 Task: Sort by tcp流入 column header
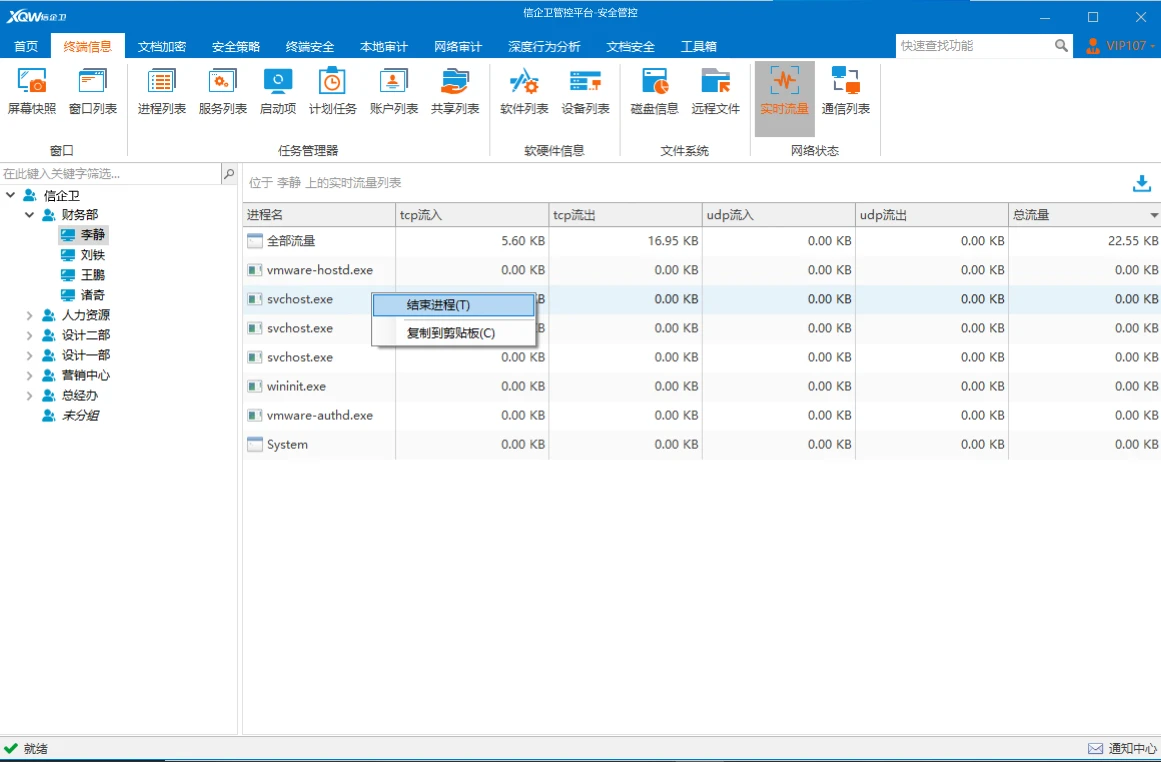(472, 215)
